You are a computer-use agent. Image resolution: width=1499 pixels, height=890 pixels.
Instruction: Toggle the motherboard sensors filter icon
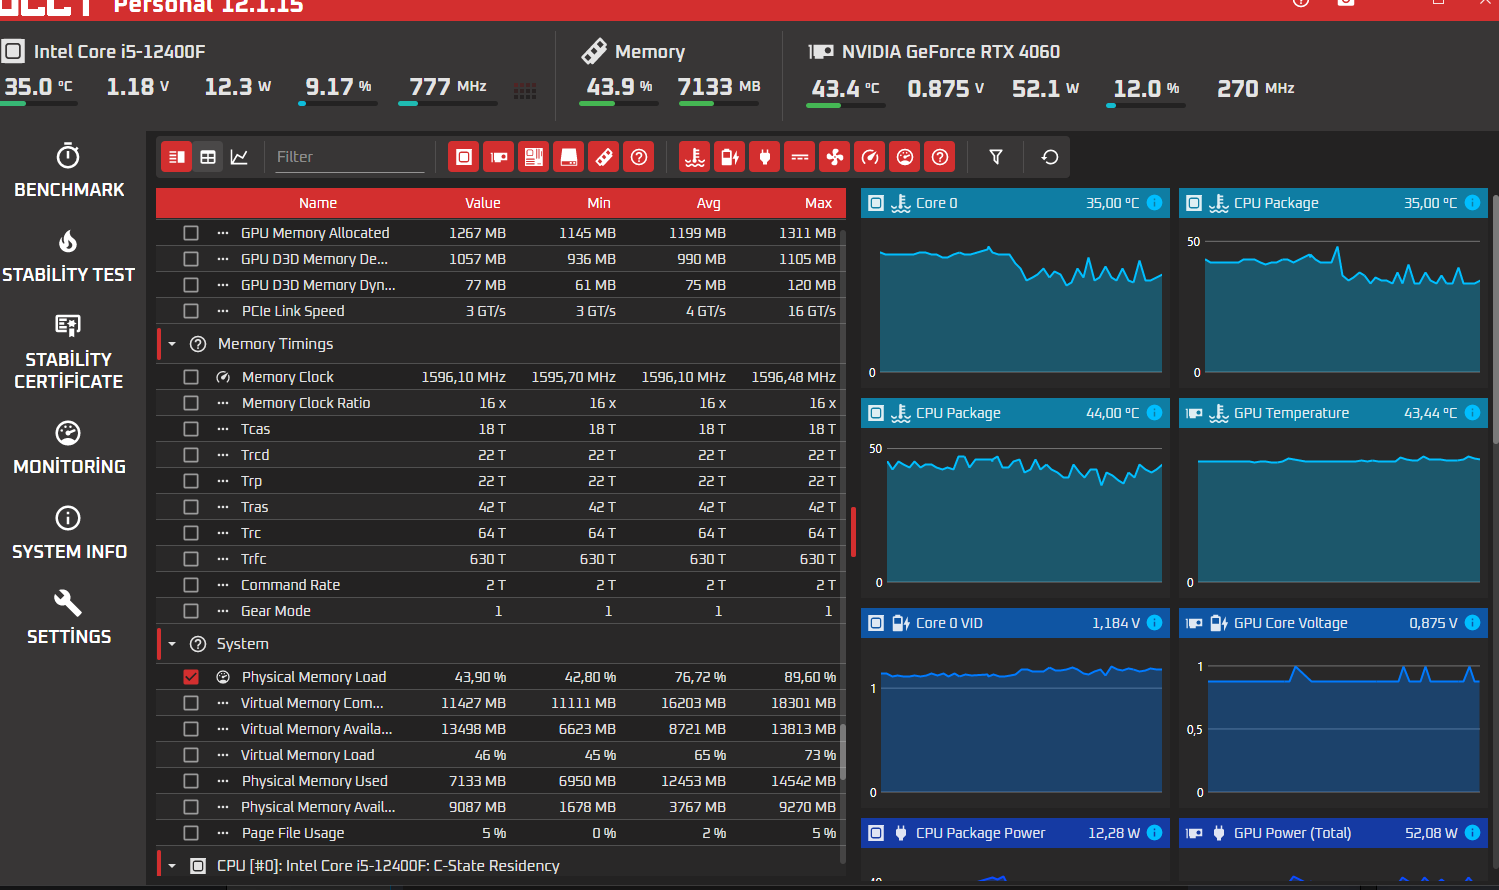(534, 157)
